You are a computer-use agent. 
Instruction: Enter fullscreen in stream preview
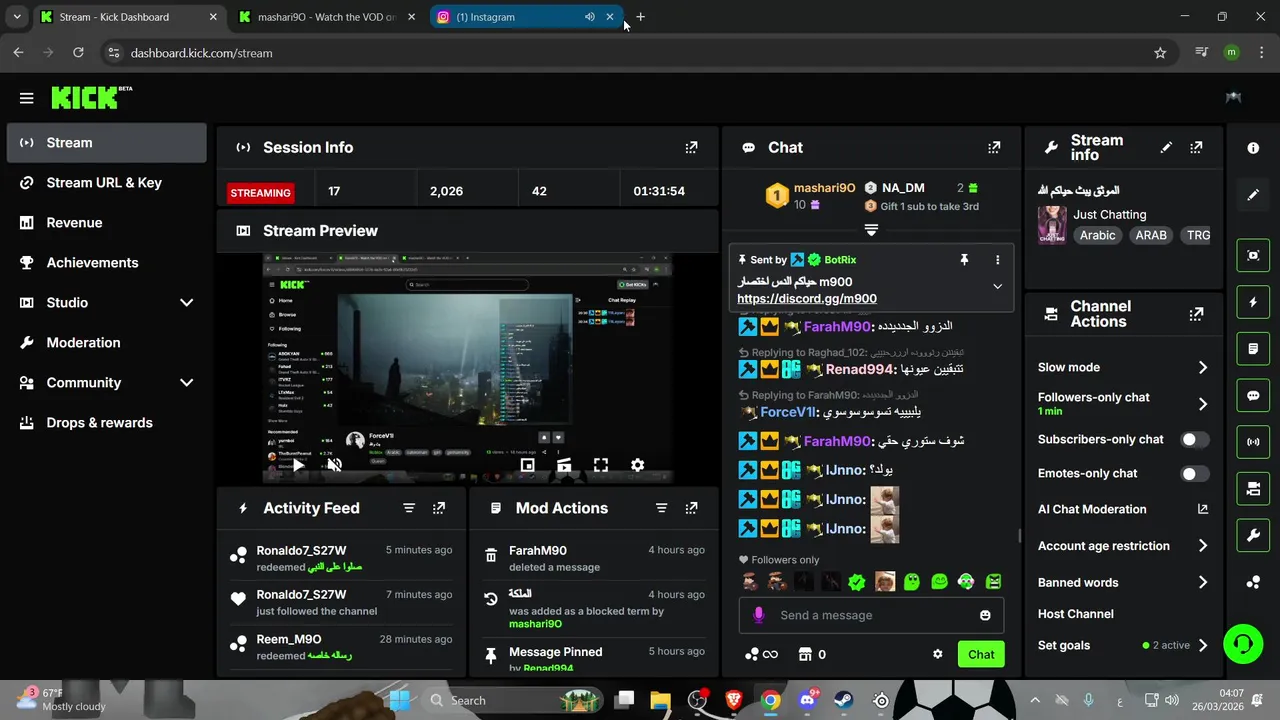(601, 465)
